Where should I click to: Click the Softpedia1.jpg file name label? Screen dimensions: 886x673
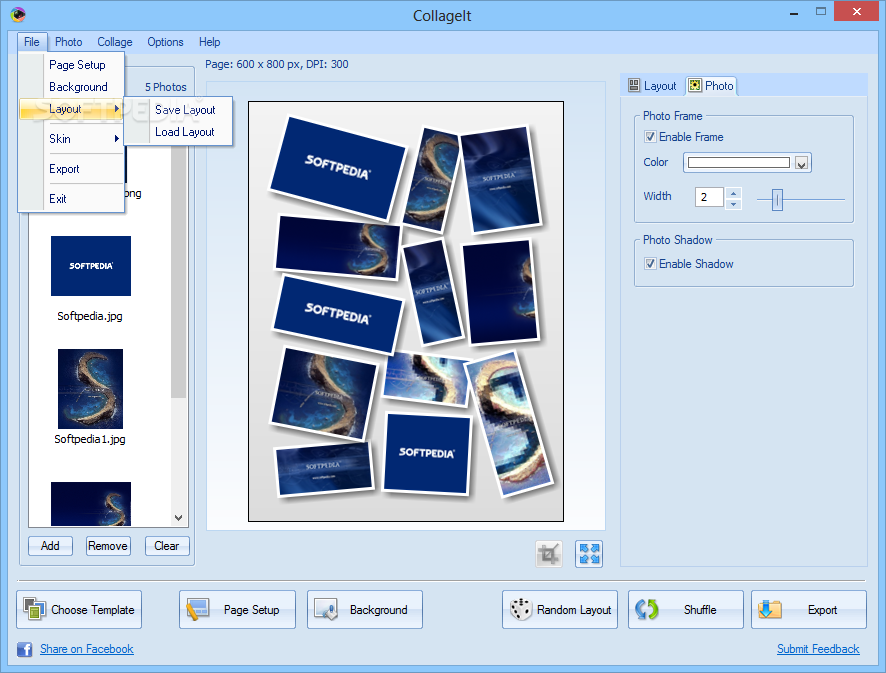pyautogui.click(x=90, y=439)
